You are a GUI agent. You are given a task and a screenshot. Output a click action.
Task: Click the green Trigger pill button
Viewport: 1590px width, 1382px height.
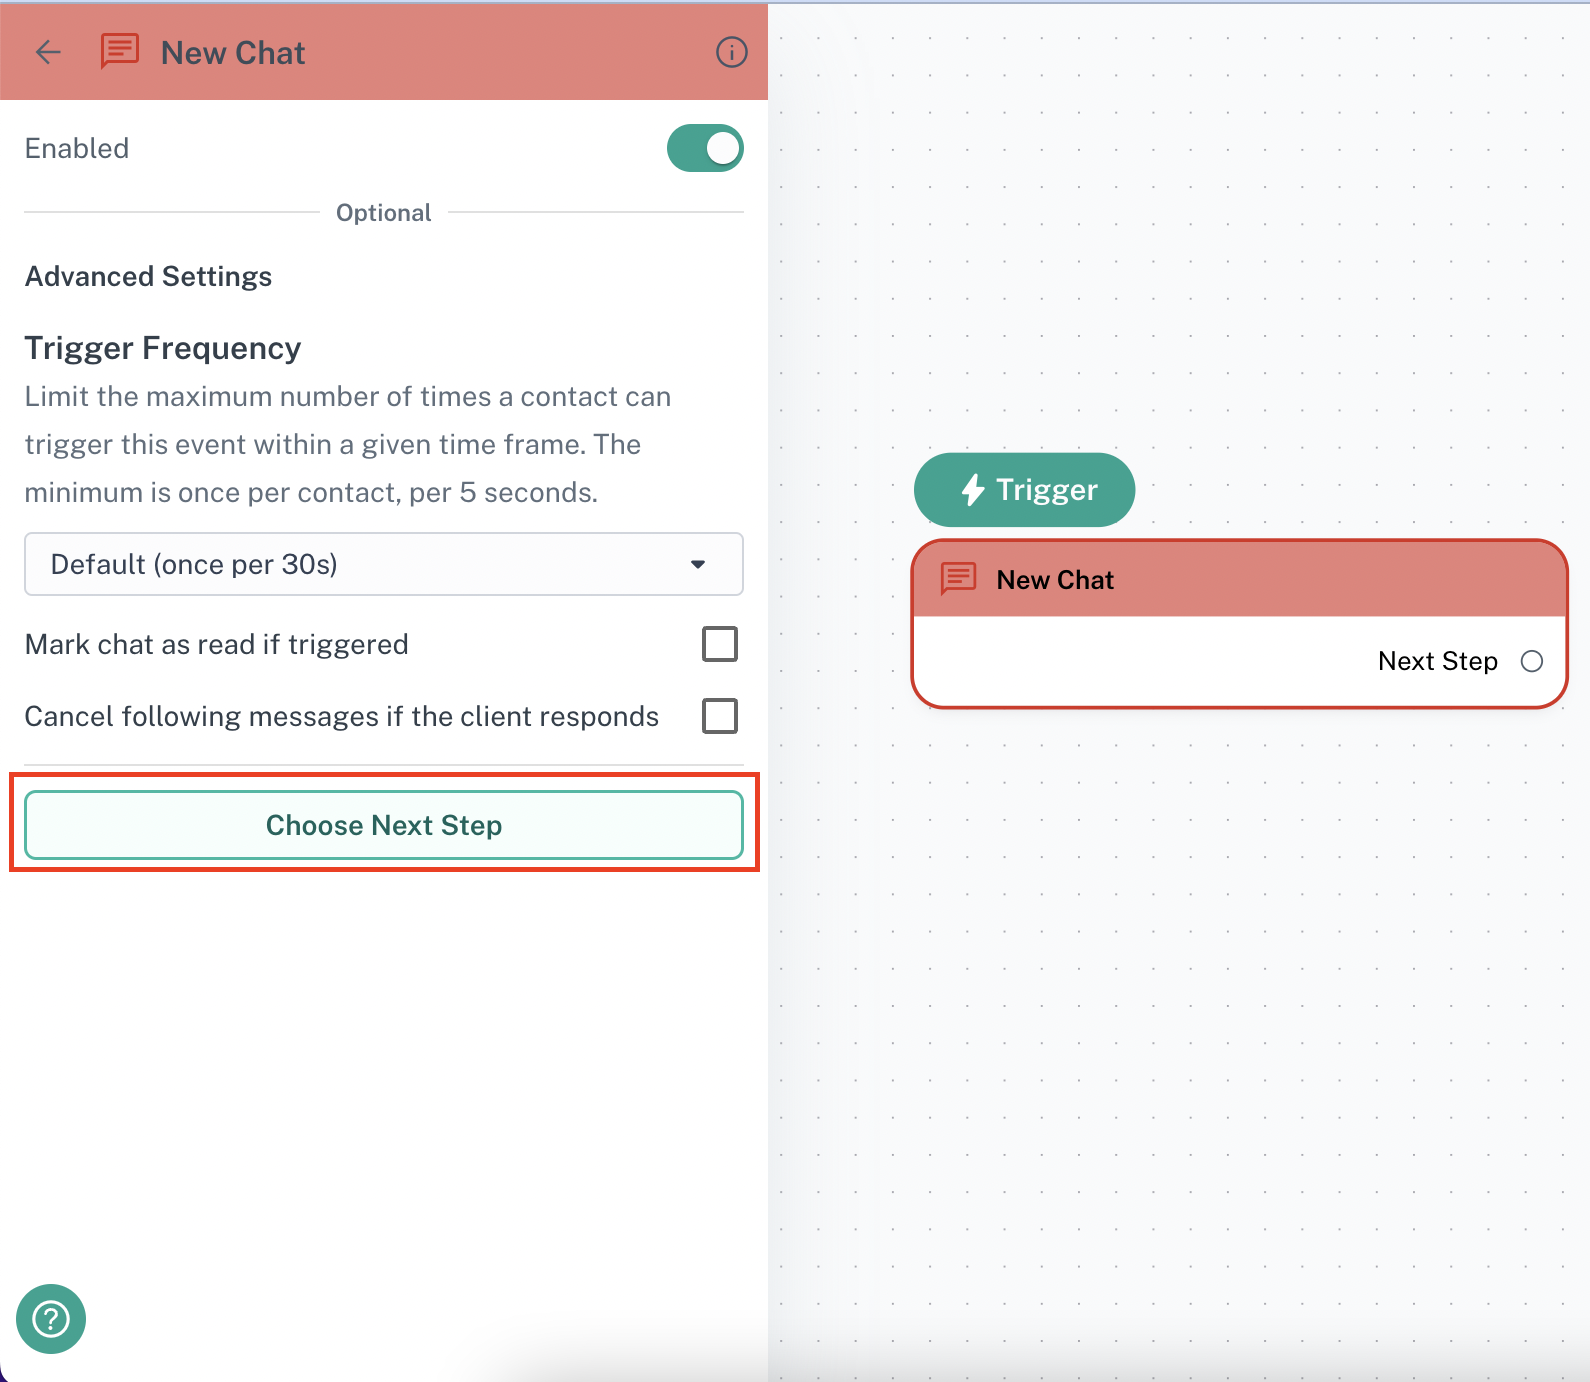[1024, 490]
